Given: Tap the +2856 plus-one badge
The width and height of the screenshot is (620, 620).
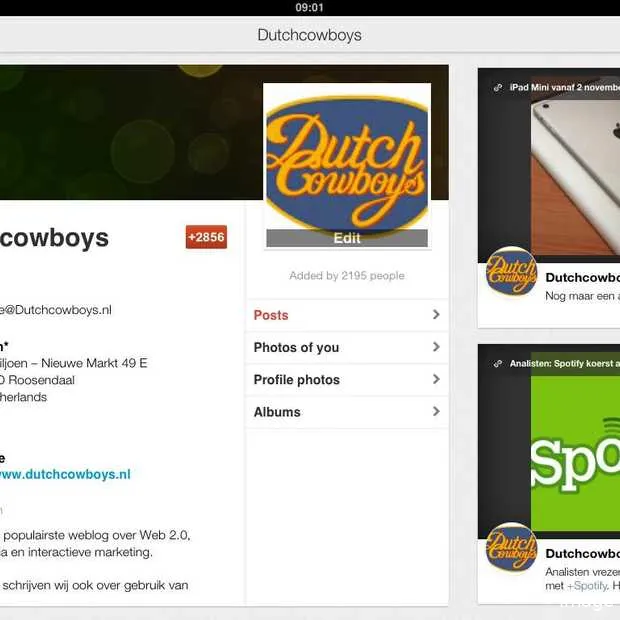Looking at the screenshot, I should click(206, 237).
